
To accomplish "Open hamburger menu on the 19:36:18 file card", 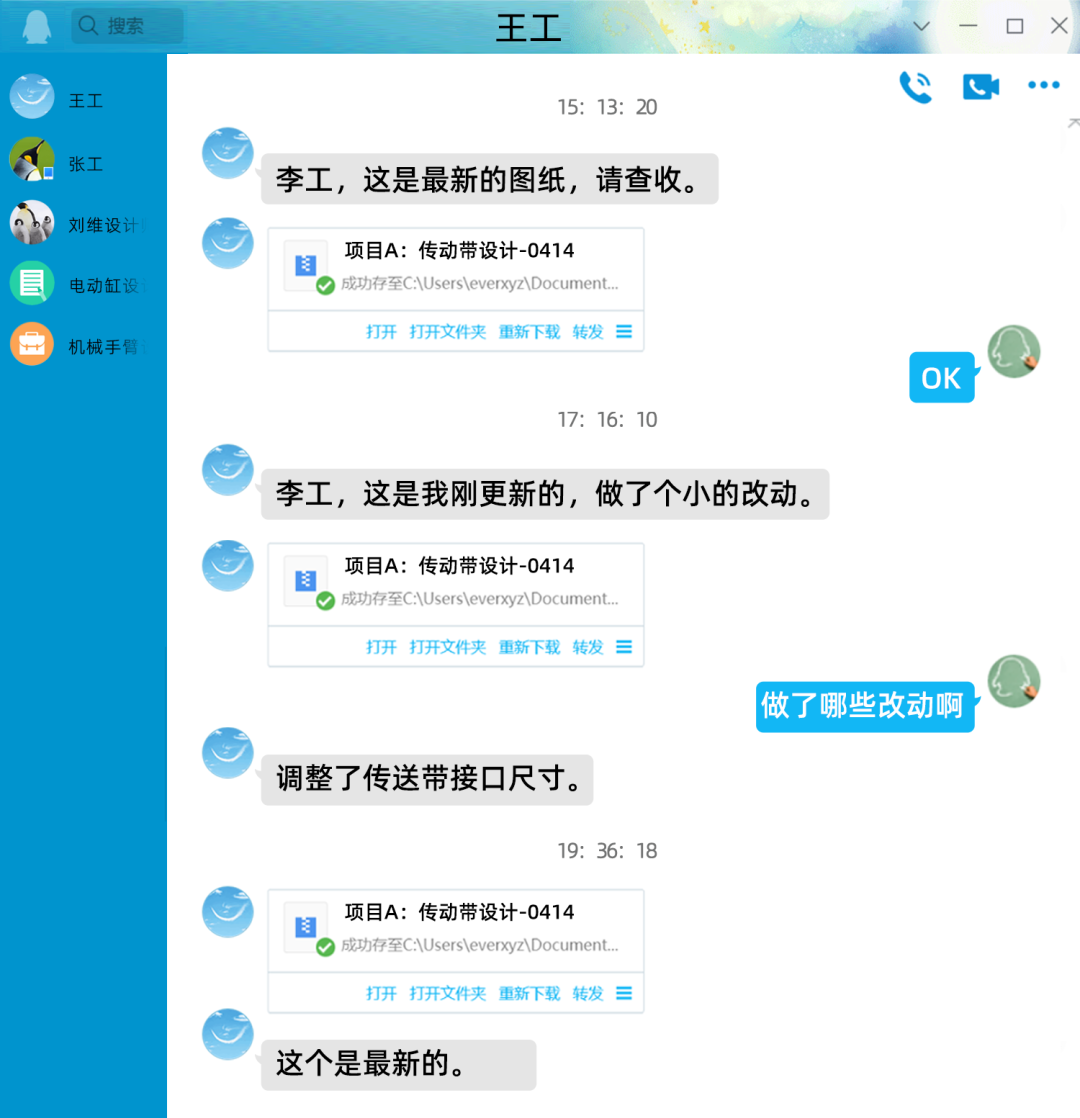I will (624, 993).
